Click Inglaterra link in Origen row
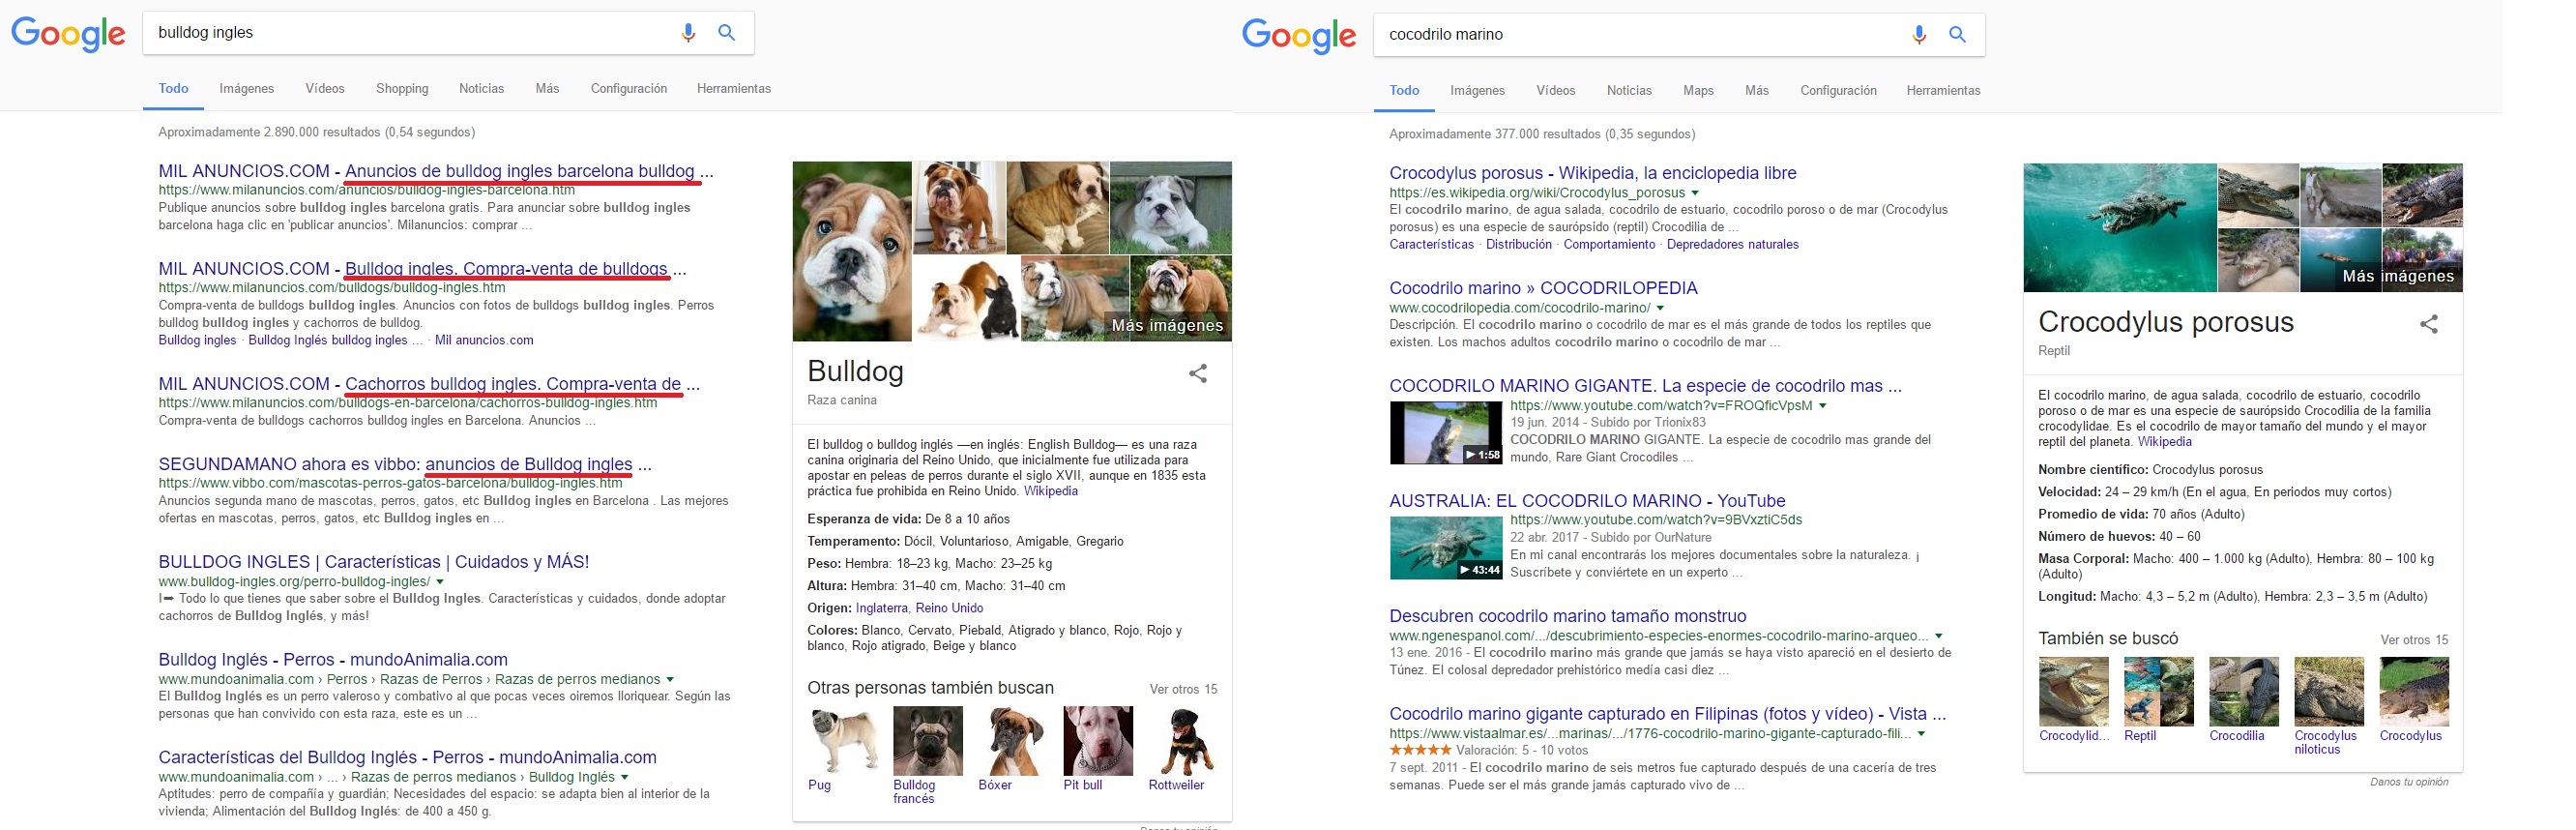 (882, 608)
